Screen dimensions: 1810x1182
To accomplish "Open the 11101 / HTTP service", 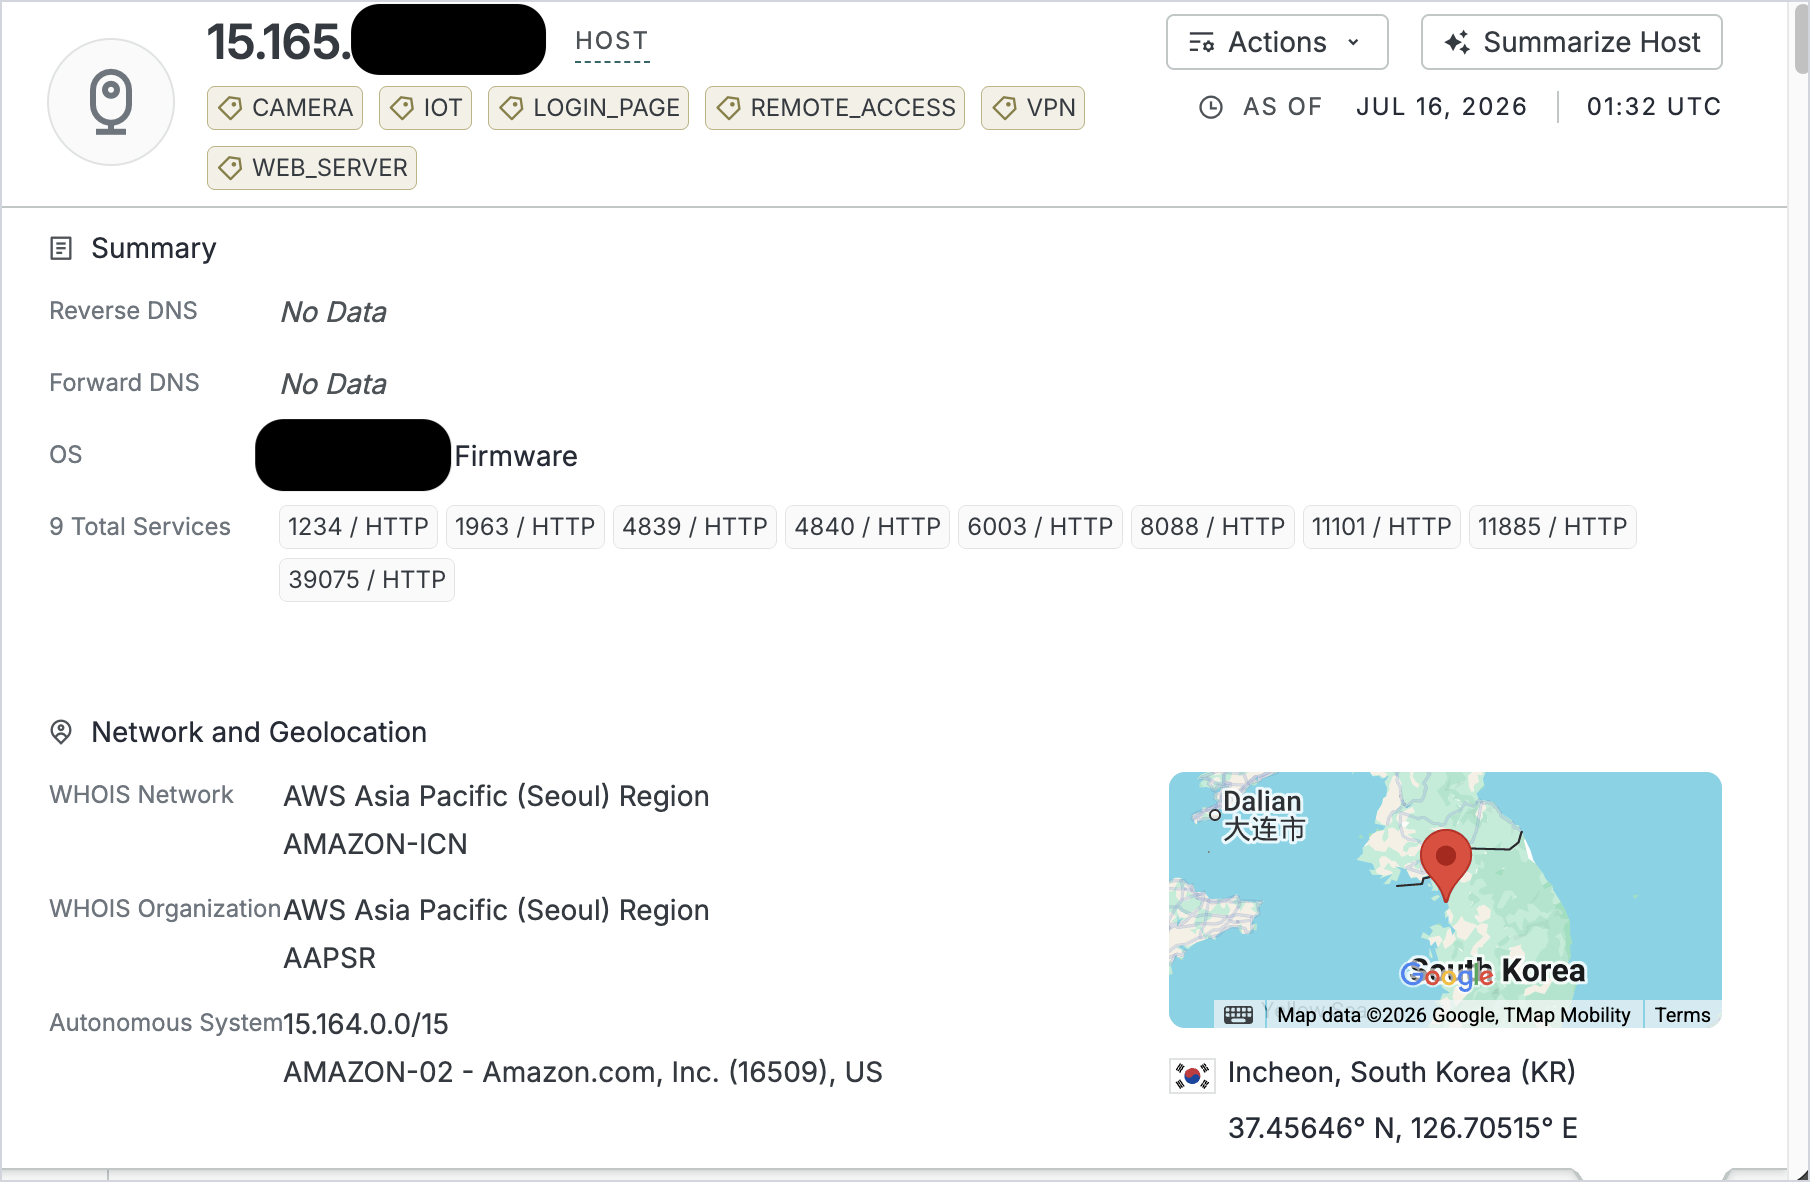I will (x=1381, y=527).
